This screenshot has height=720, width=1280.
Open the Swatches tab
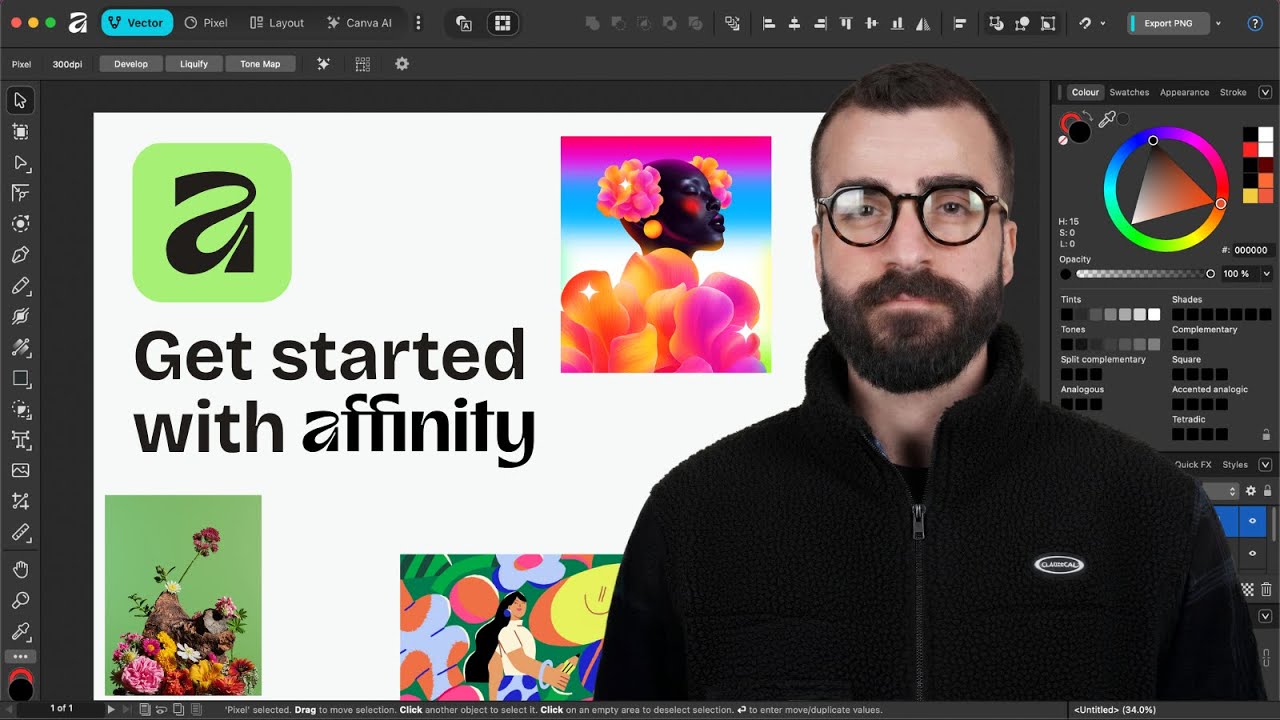coord(1129,92)
